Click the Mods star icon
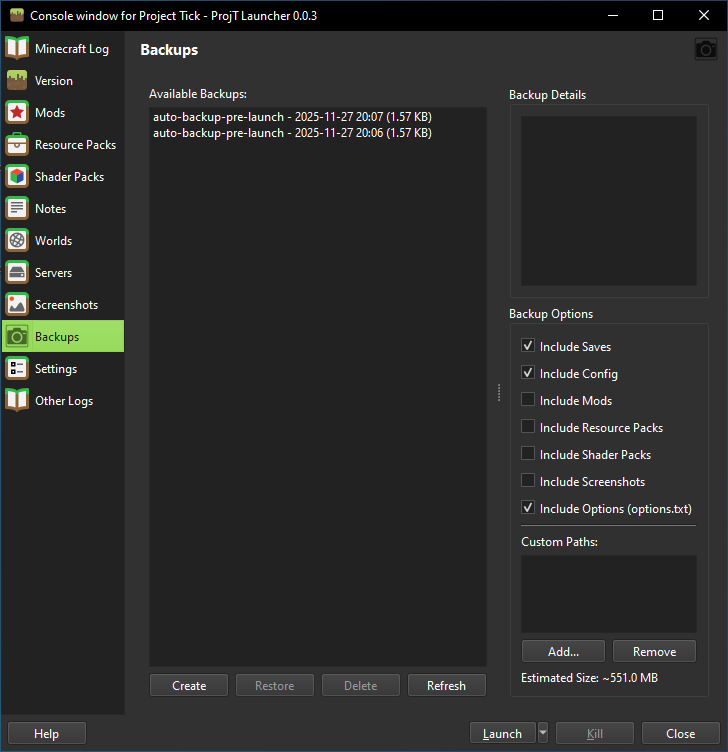Screen dimensions: 728x752 [17, 113]
